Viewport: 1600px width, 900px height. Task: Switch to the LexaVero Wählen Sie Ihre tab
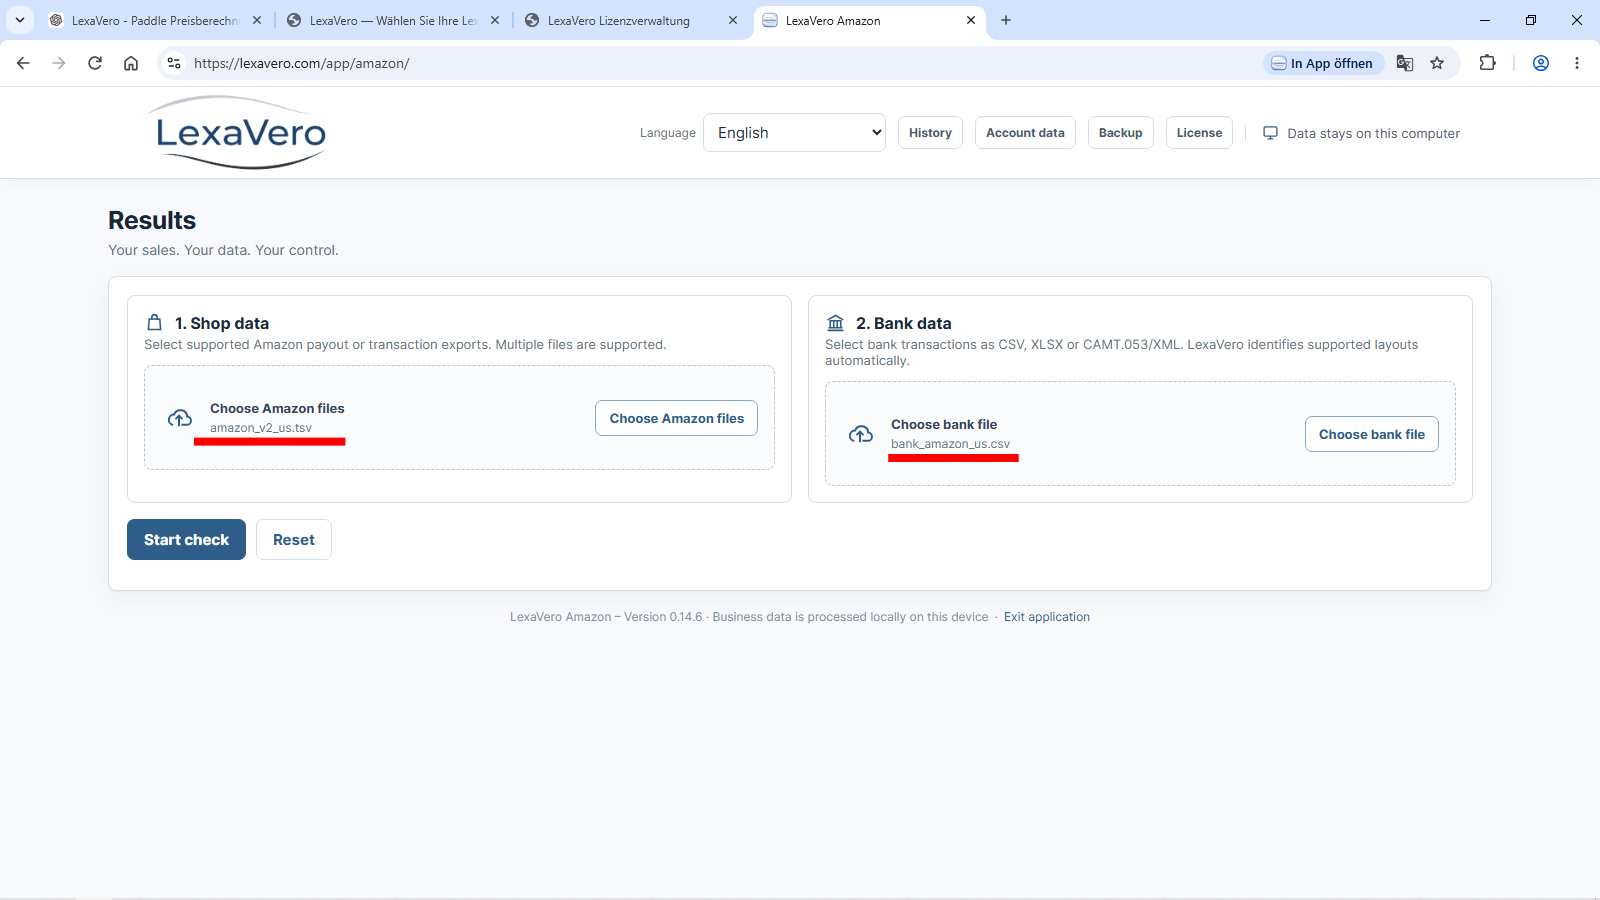click(393, 20)
